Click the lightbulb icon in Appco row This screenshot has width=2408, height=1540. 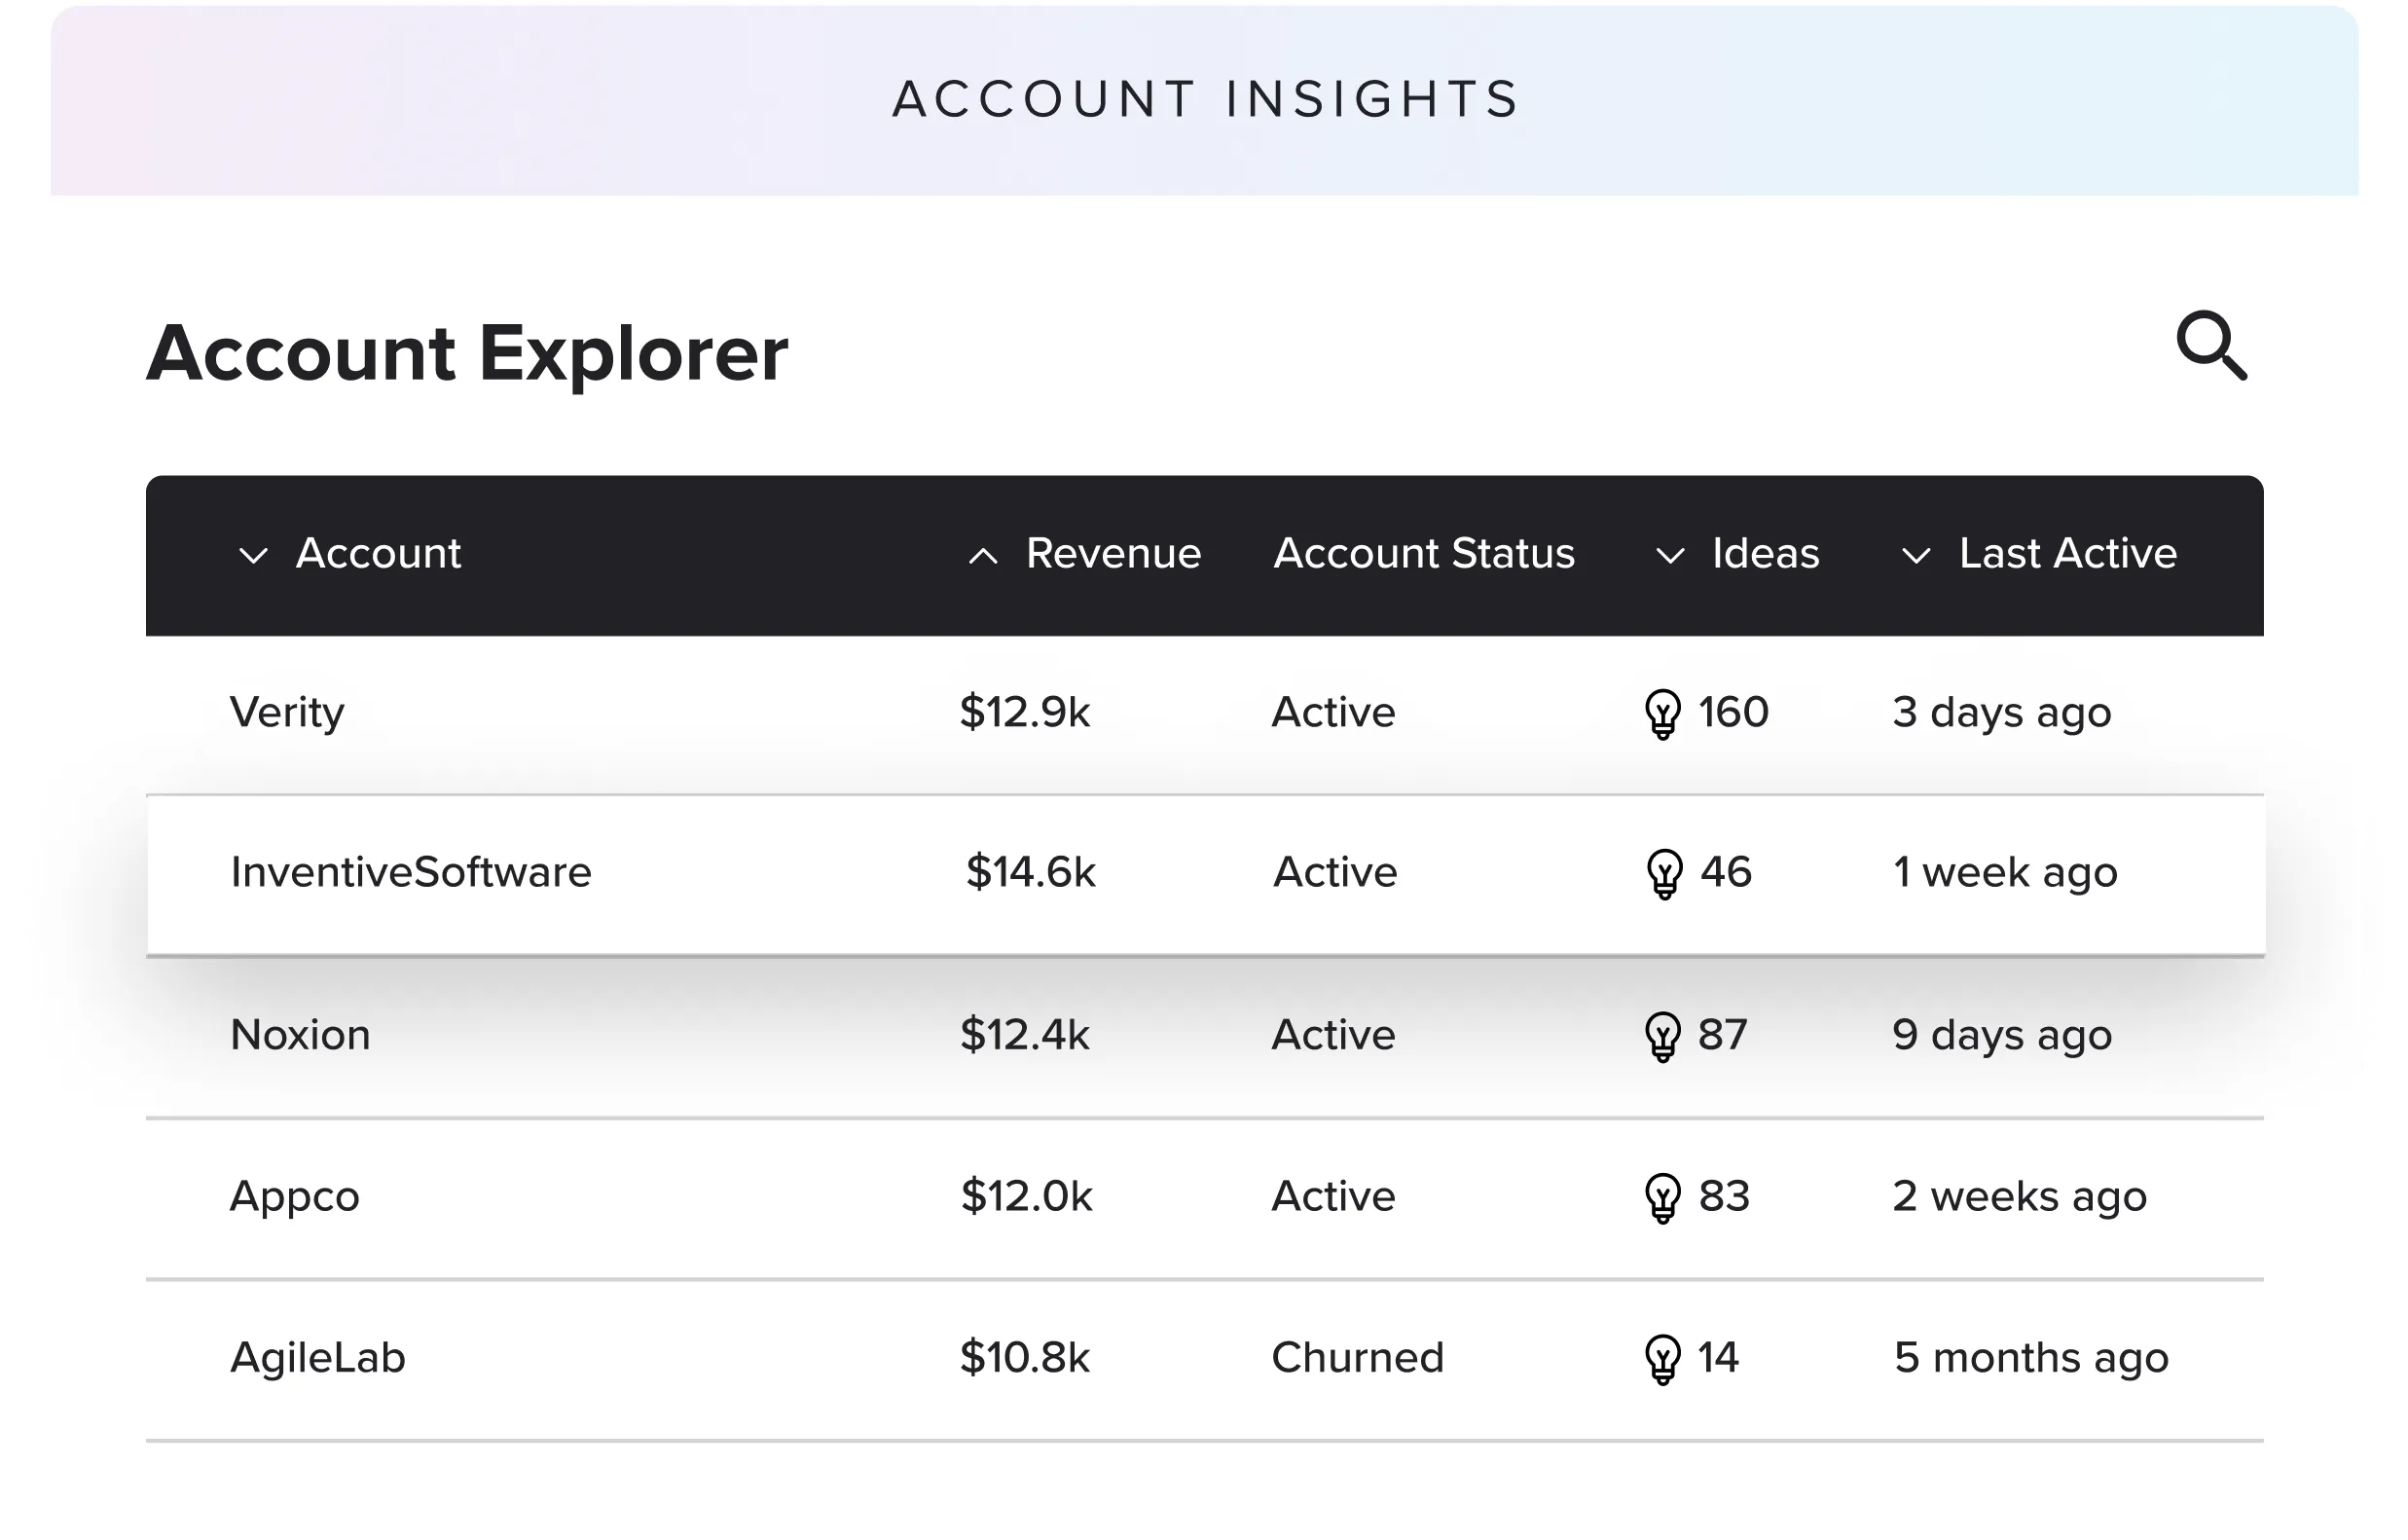(1662, 1197)
